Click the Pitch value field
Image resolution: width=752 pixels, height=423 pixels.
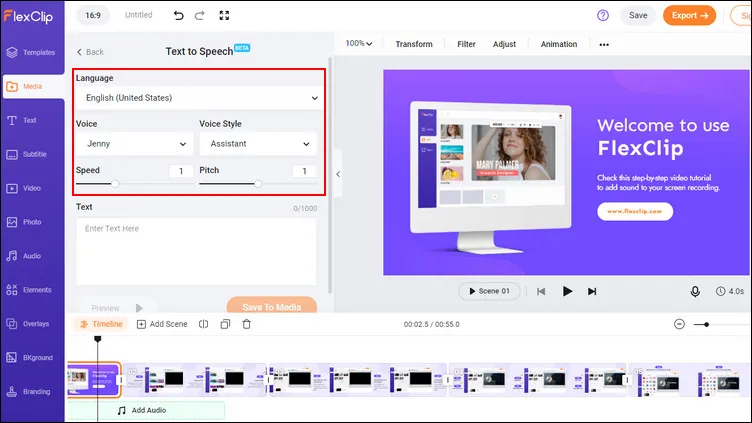[x=304, y=171]
